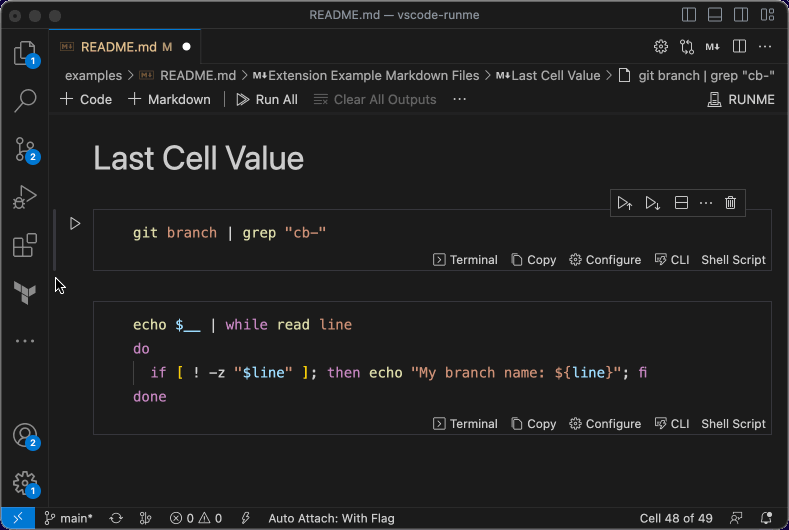The height and width of the screenshot is (530, 789).
Task: Click Cell 48 of 49 status
Action: point(676,518)
